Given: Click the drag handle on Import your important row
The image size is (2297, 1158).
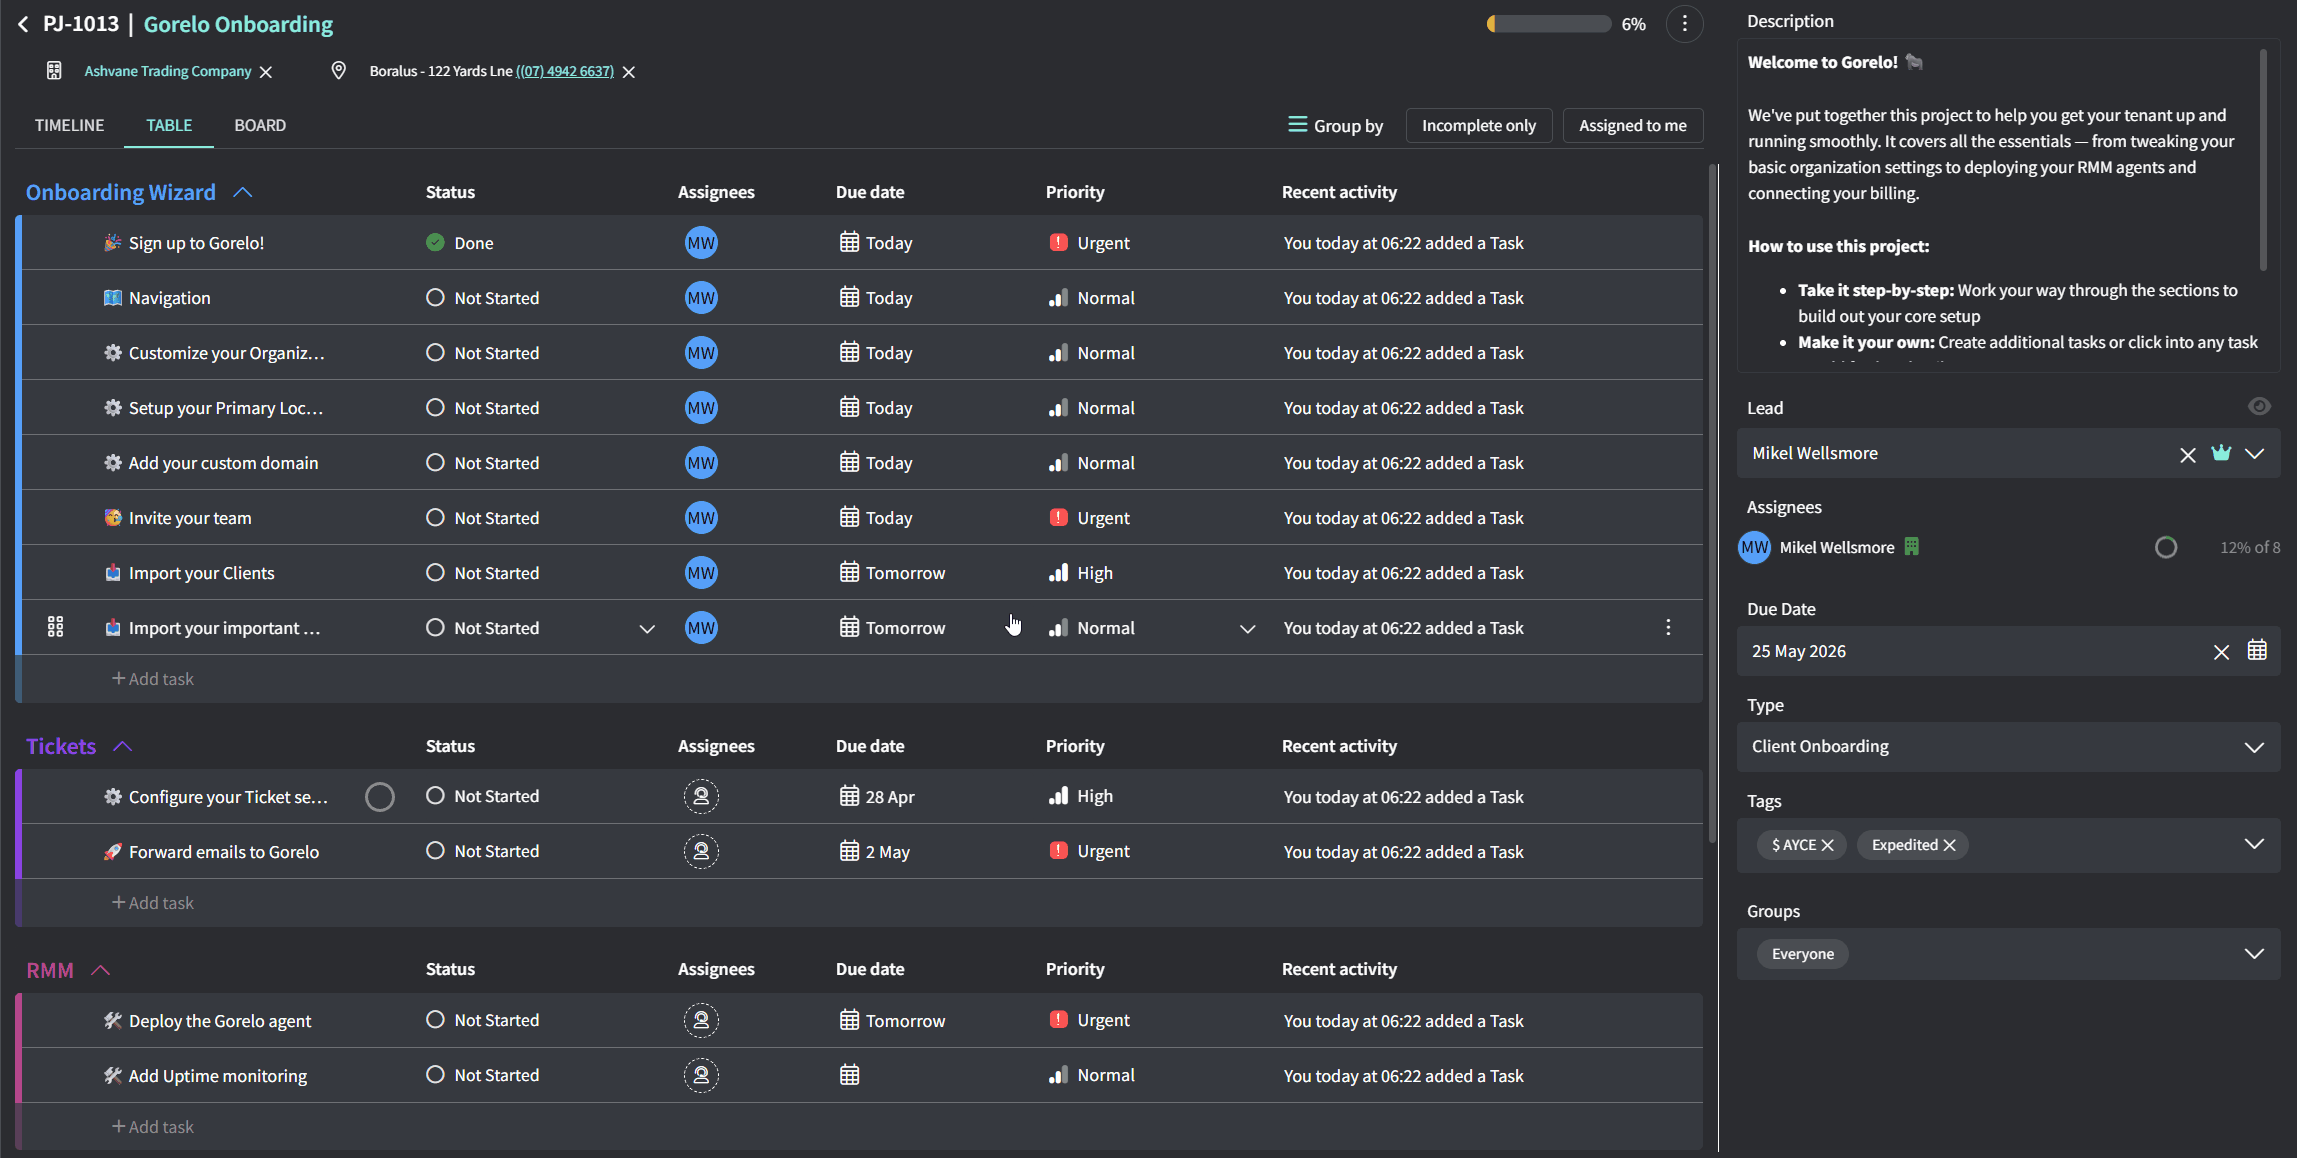Looking at the screenshot, I should [x=56, y=627].
